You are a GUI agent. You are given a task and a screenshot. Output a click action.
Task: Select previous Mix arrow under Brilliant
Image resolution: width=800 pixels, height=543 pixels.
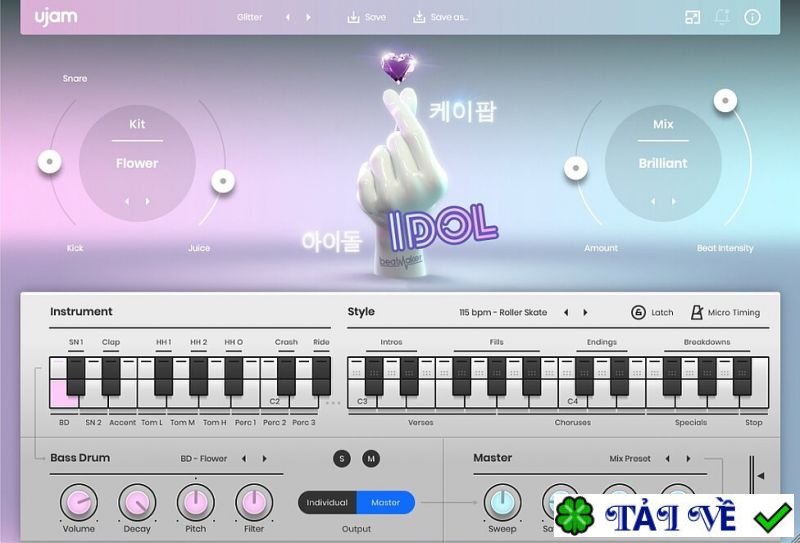pyautogui.click(x=653, y=202)
